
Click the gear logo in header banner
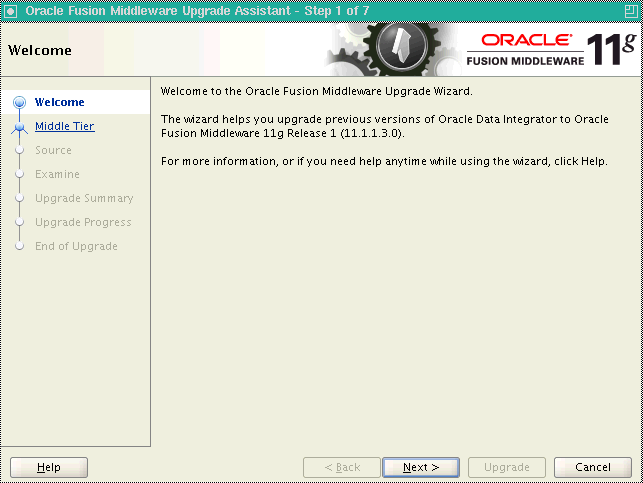tap(394, 49)
